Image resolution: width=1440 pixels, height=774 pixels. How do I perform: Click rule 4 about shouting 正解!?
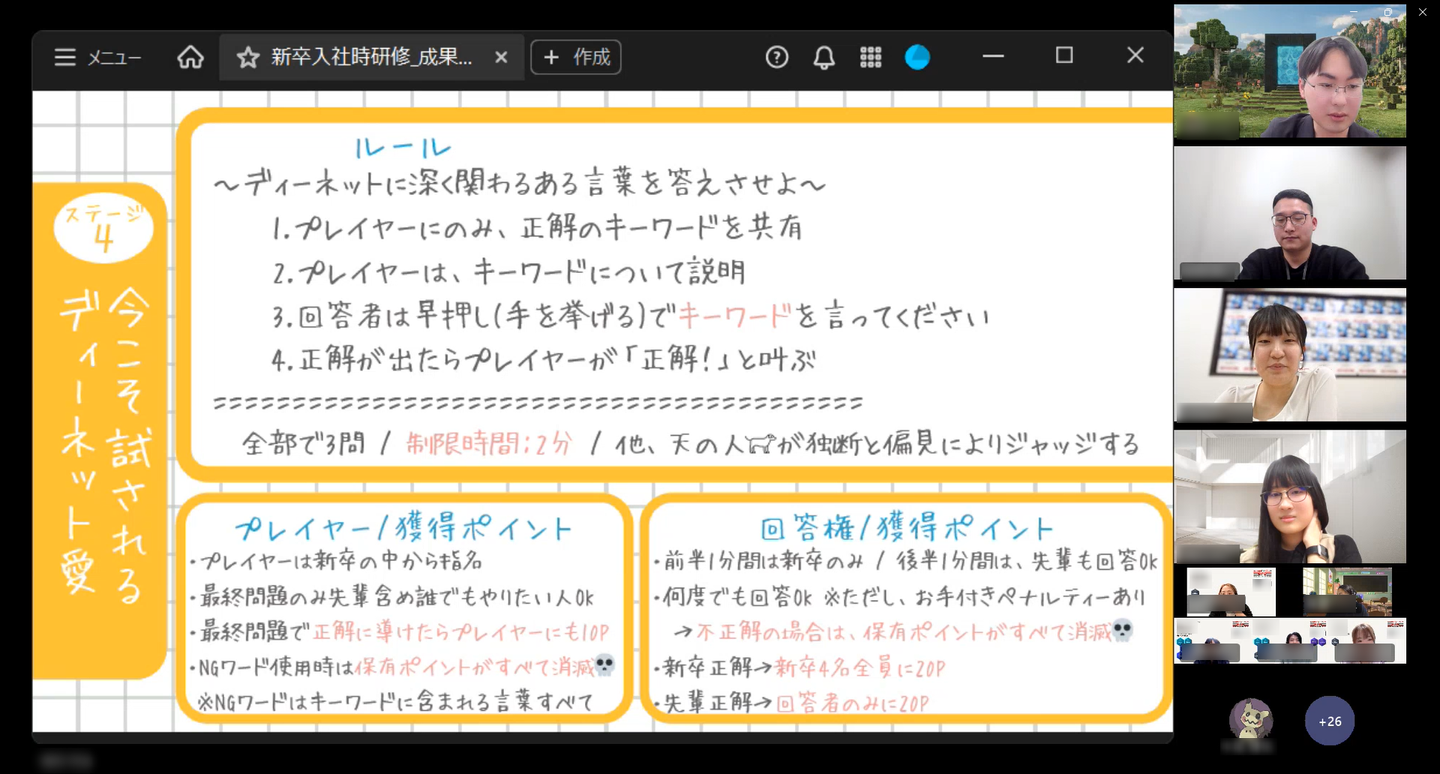pyautogui.click(x=544, y=360)
